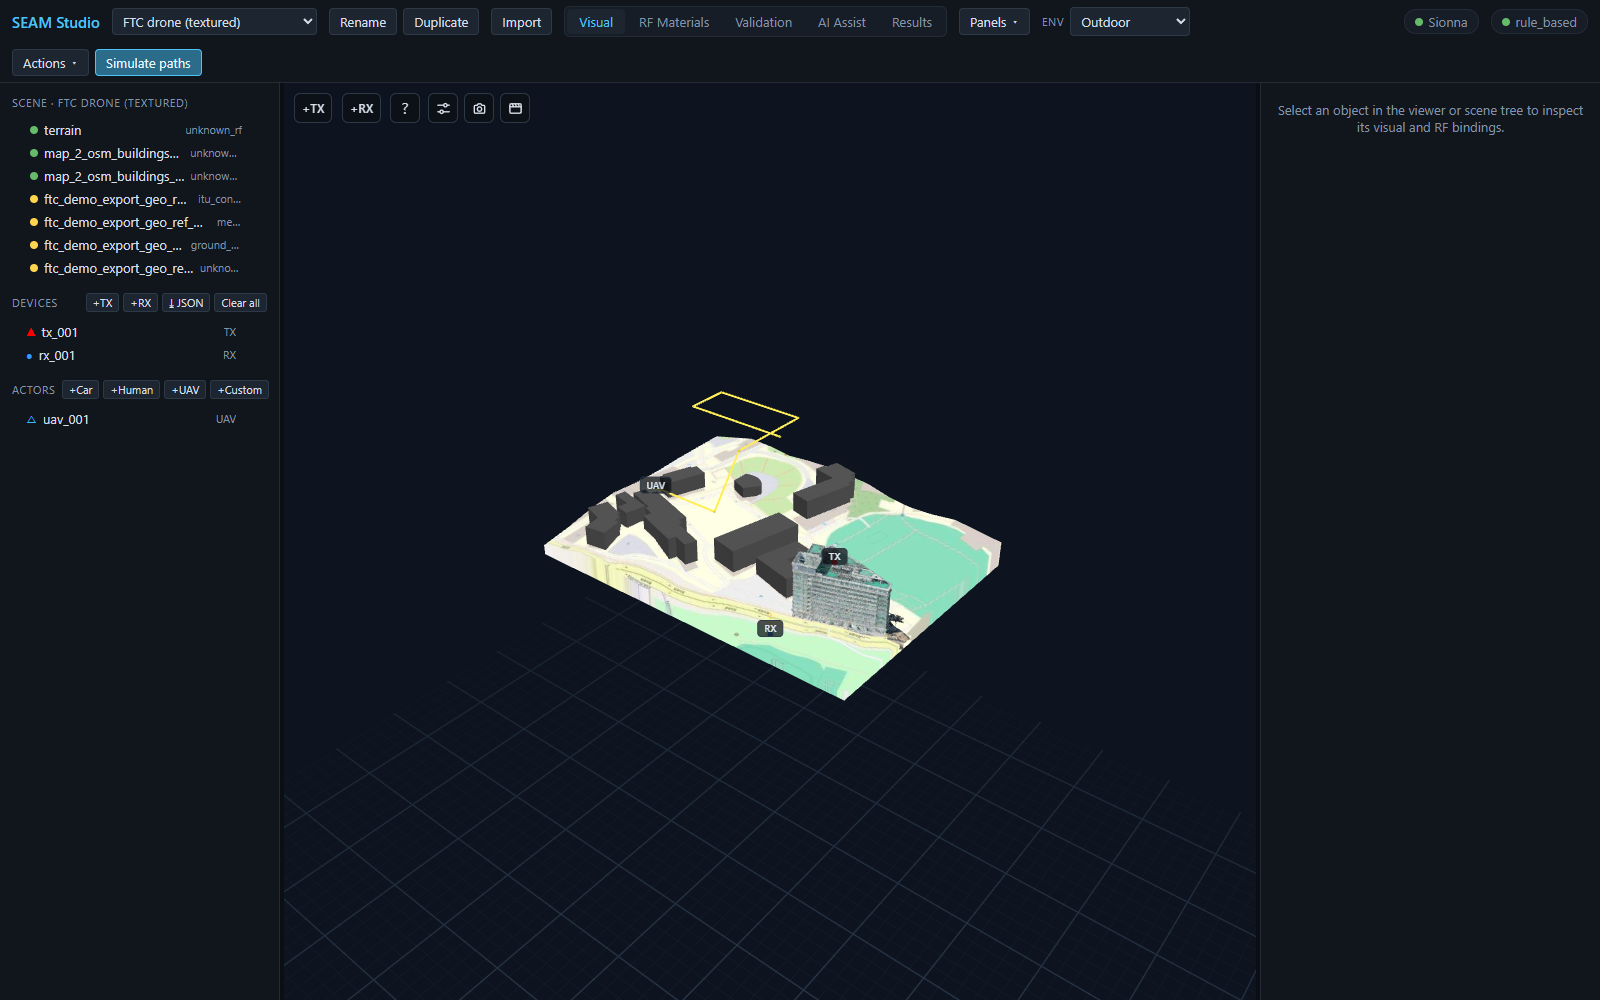Take a screenshot with the camera icon
This screenshot has height=1000, width=1600.
[479, 108]
